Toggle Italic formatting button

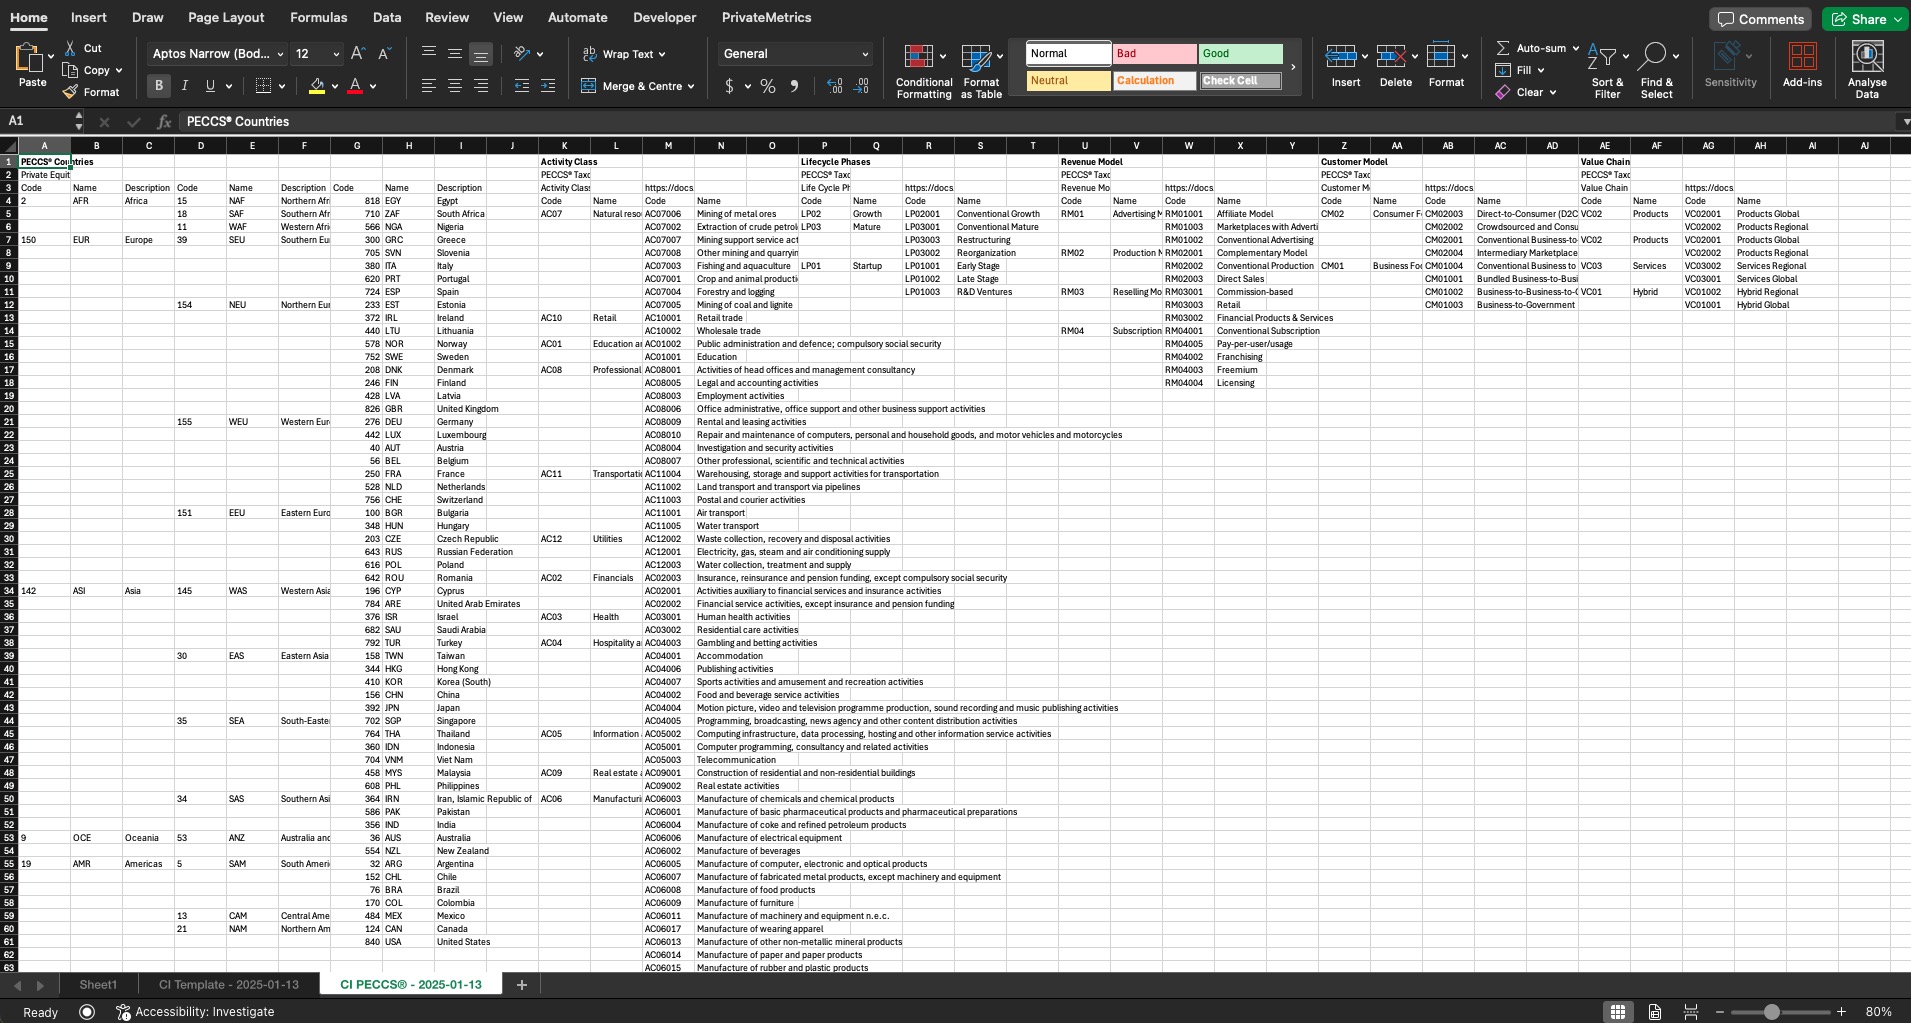(x=184, y=86)
